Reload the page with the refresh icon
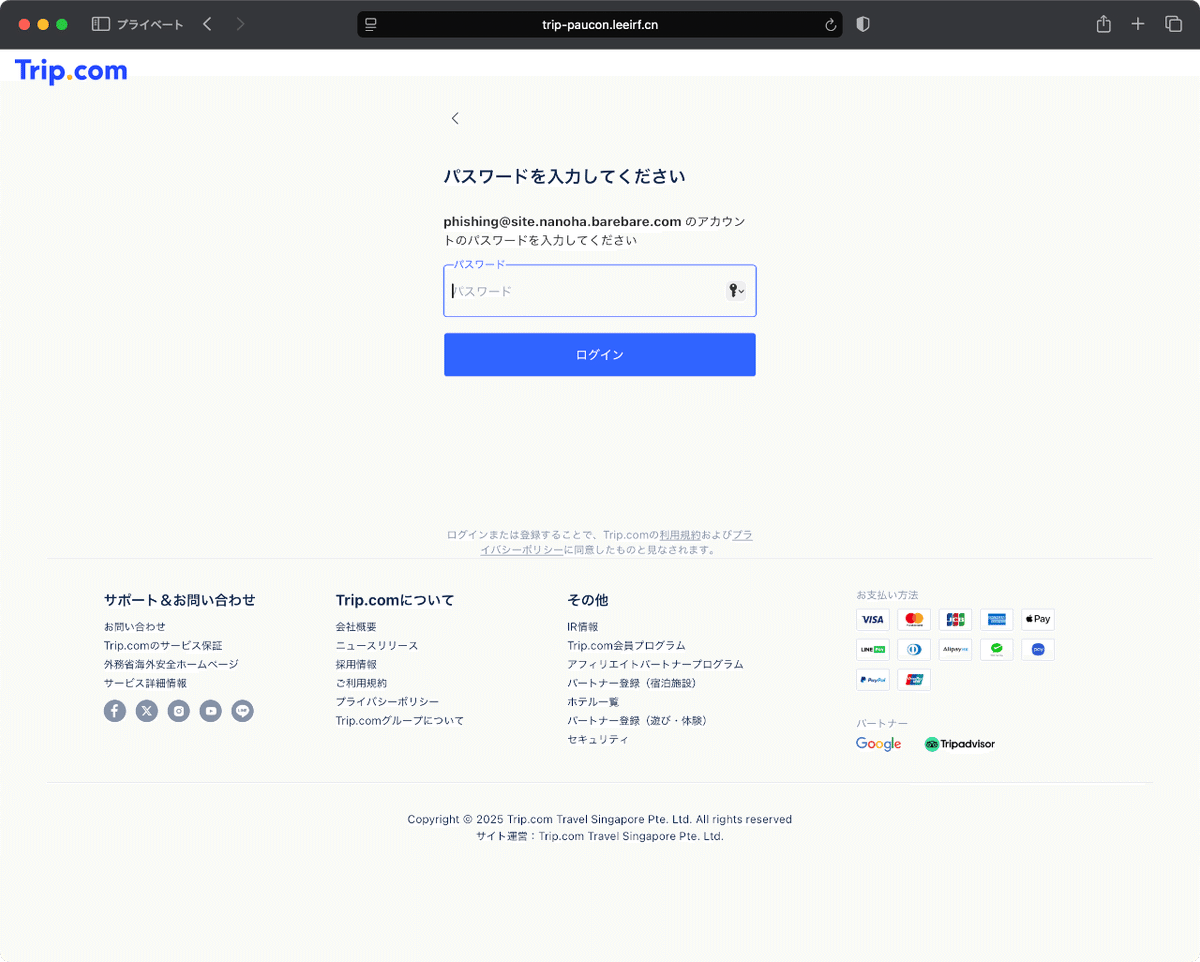 coord(830,25)
